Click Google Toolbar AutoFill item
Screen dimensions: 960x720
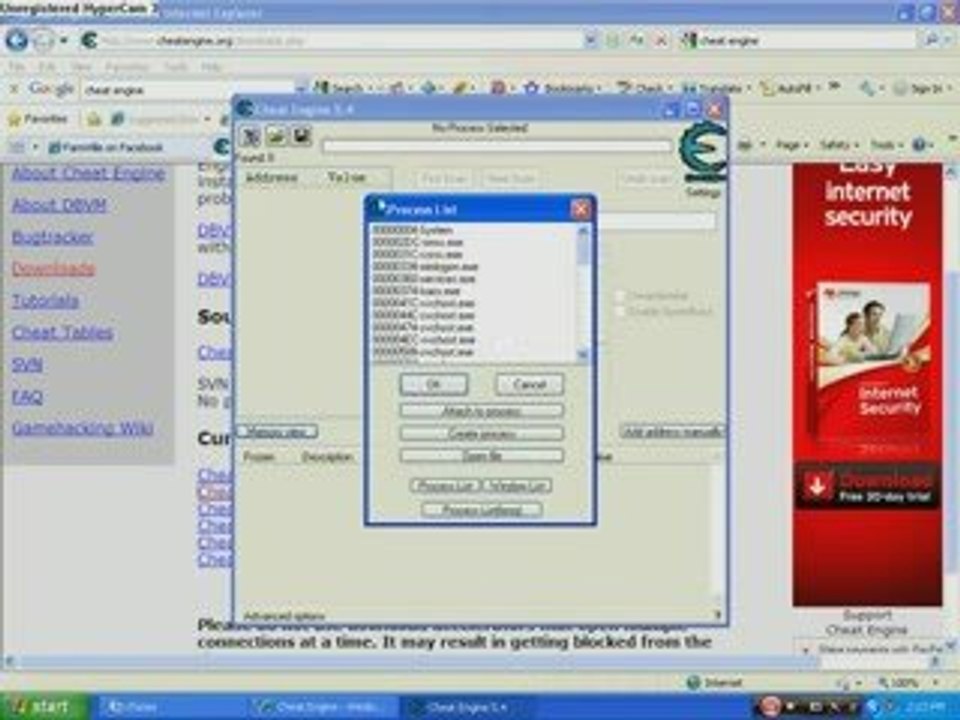click(x=788, y=89)
